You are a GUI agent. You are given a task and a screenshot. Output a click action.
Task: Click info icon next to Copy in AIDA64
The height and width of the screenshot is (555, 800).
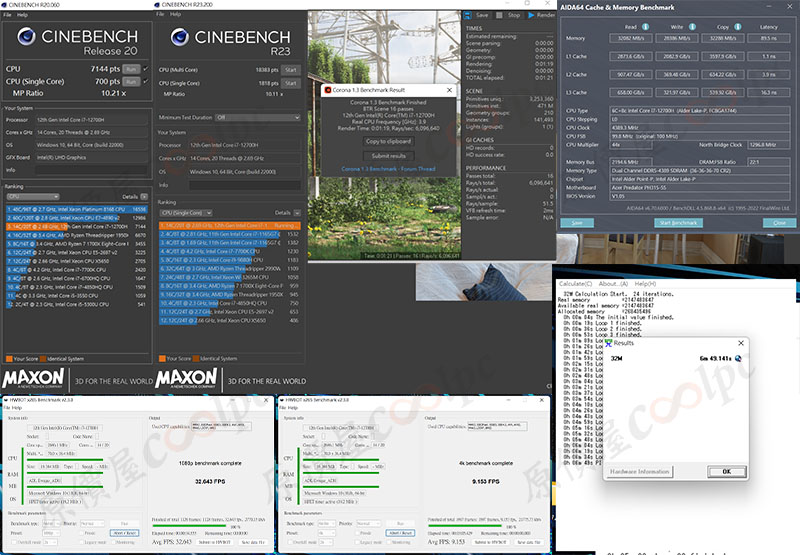(738, 27)
